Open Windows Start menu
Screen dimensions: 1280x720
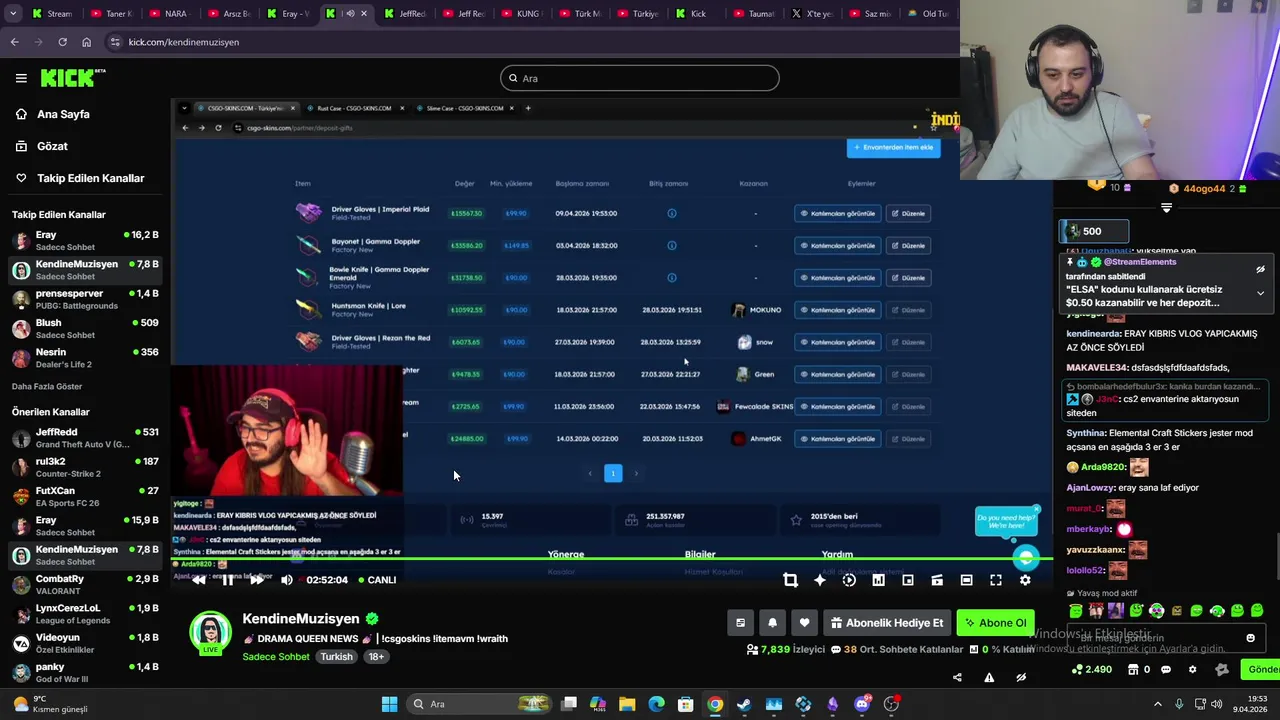pyautogui.click(x=389, y=704)
